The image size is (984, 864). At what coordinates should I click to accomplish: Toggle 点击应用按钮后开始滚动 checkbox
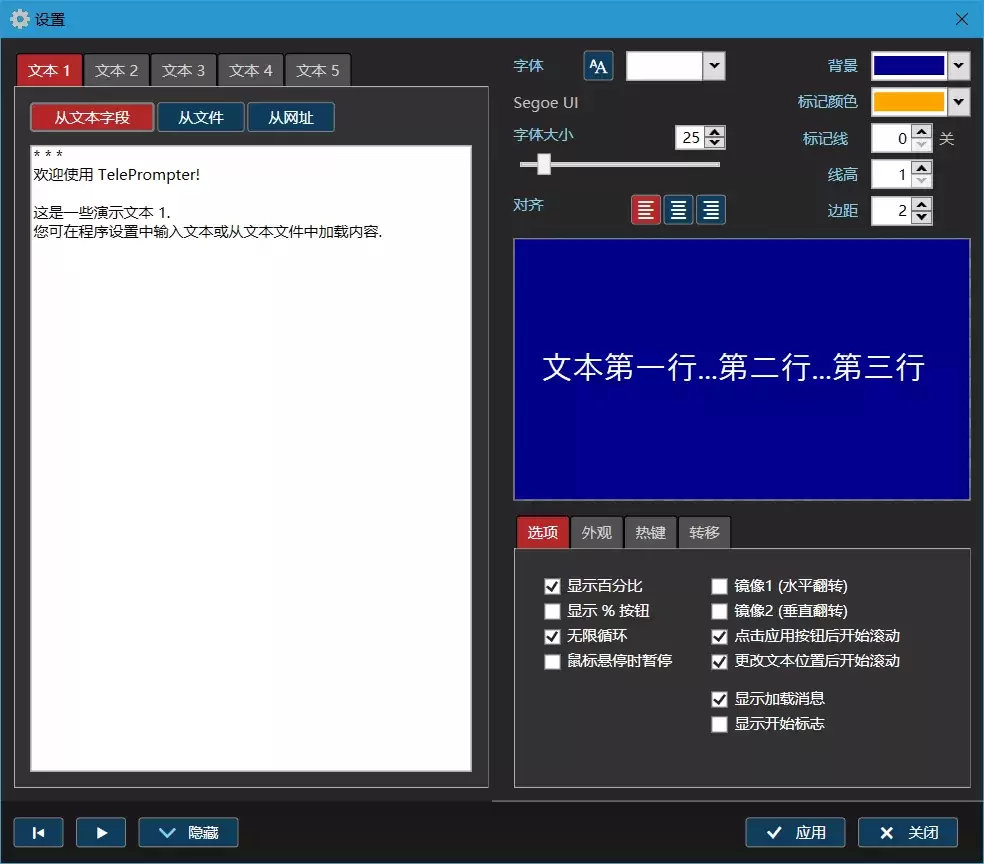(719, 636)
